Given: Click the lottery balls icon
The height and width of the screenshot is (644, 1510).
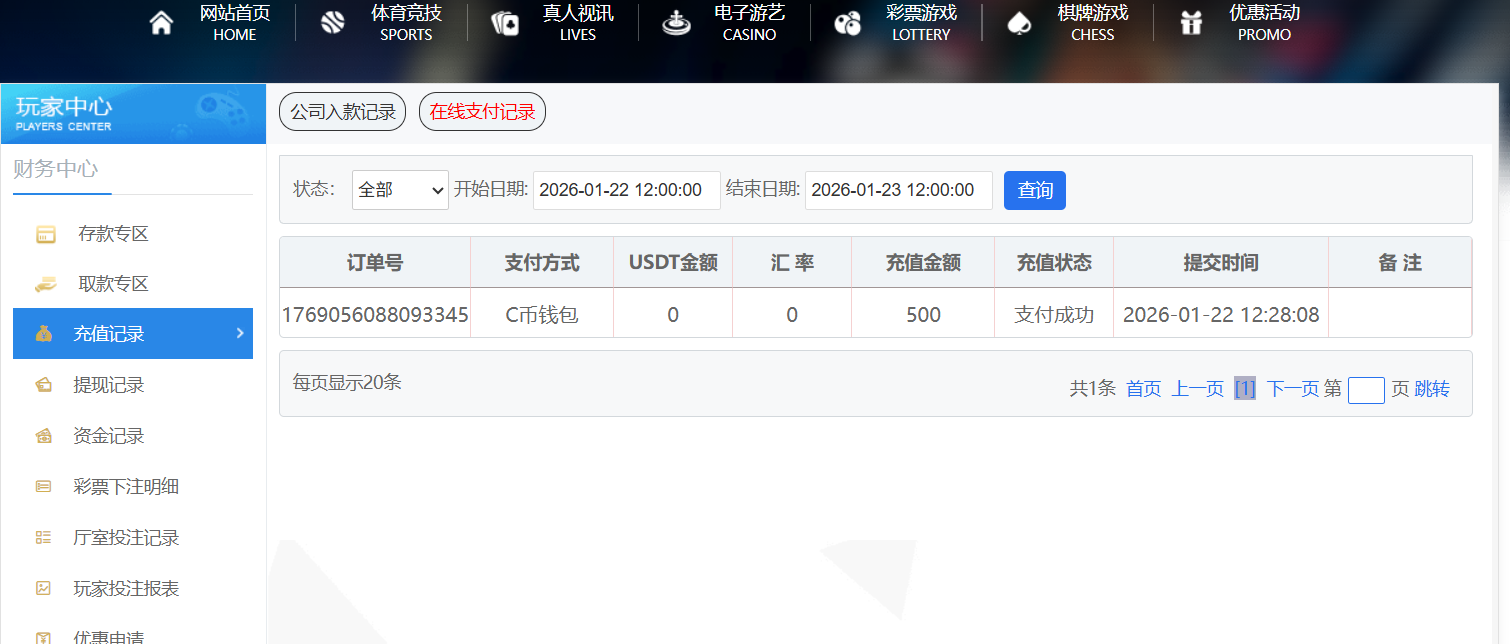Looking at the screenshot, I should coord(848,23).
